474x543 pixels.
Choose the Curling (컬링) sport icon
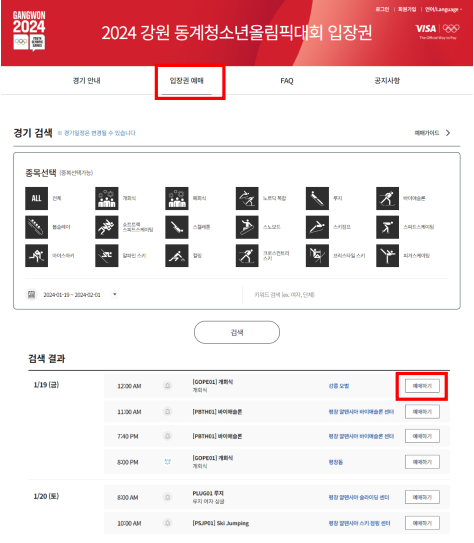click(x=177, y=256)
